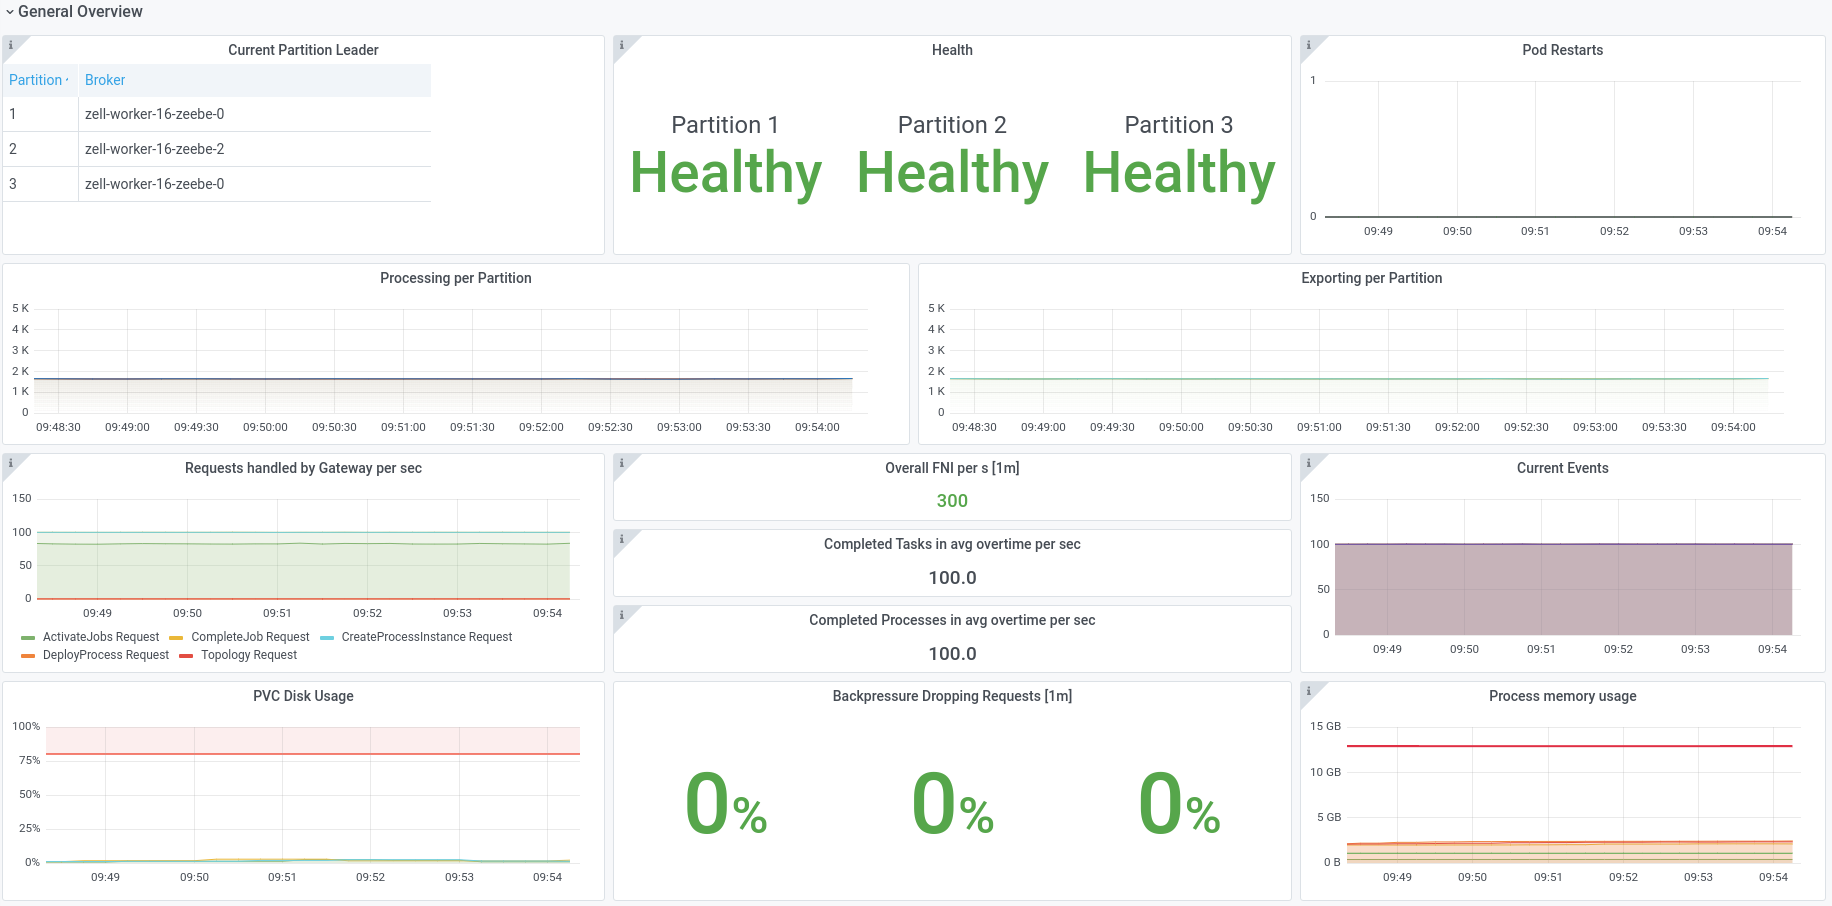Click Completed Tasks value 100.0
This screenshot has width=1832, height=906.
point(952,578)
